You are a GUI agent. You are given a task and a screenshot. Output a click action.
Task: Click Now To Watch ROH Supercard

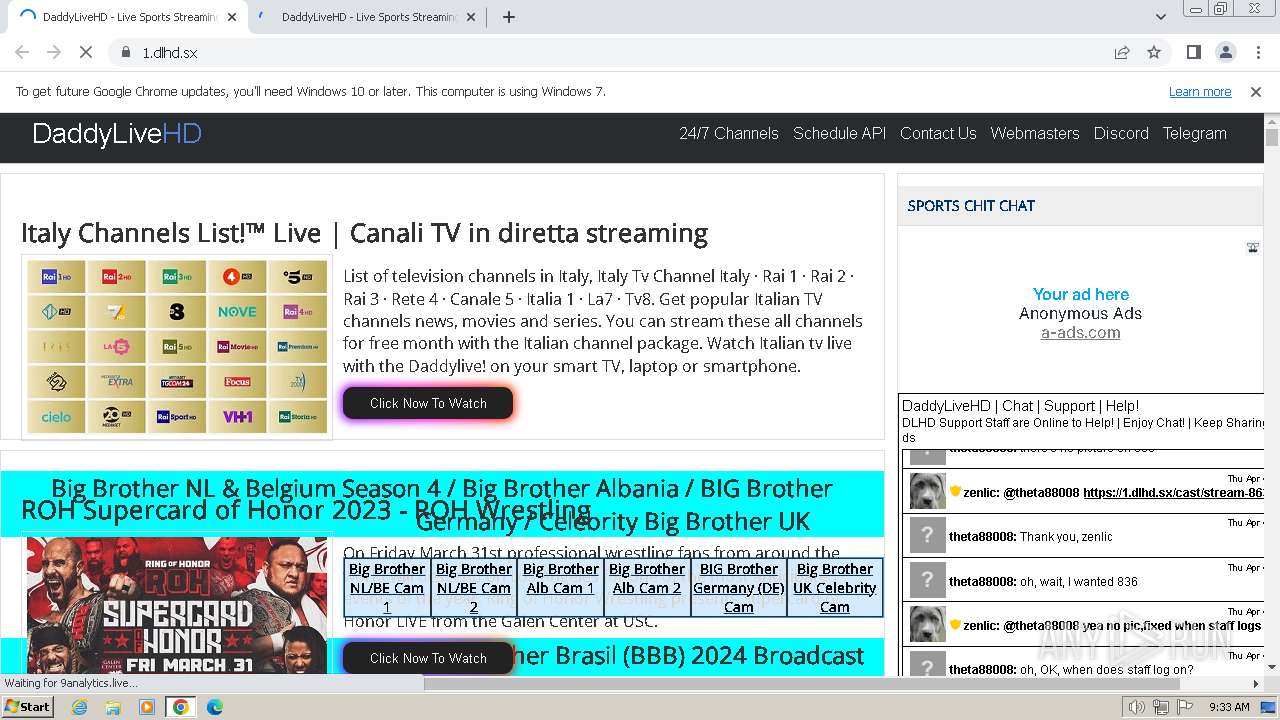[x=428, y=658]
